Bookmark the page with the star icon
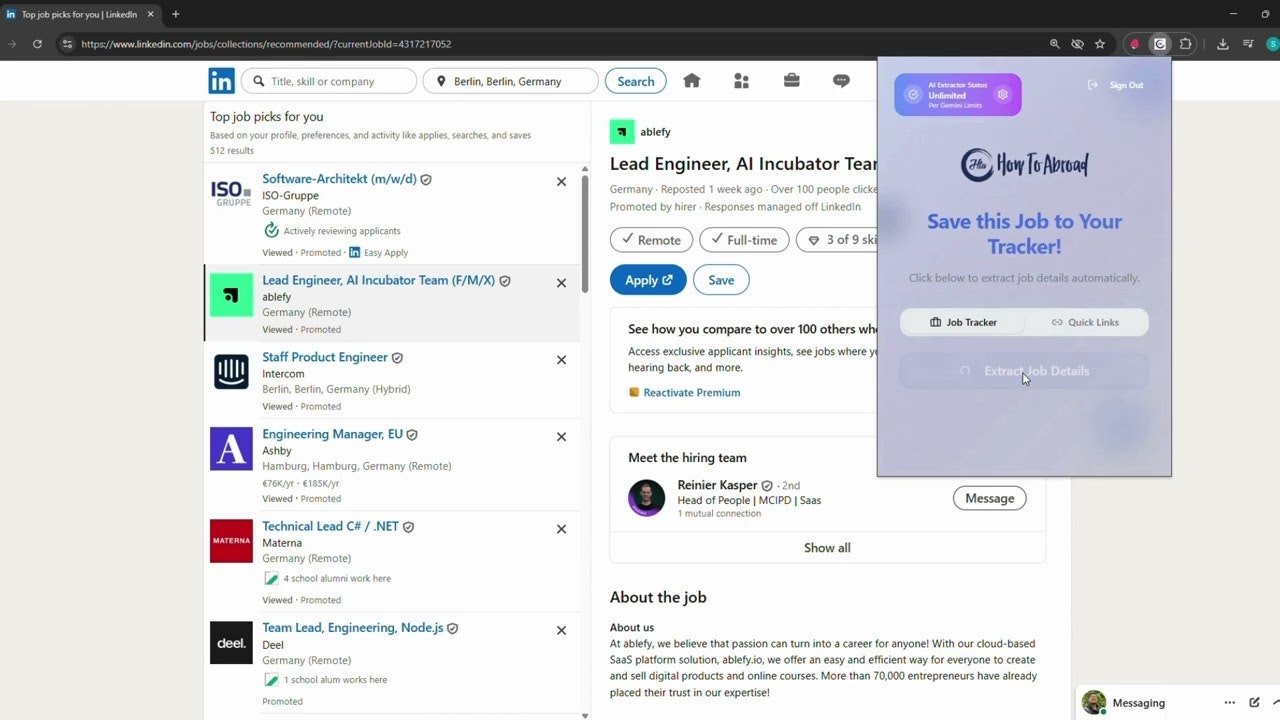1280x720 pixels. point(1100,44)
